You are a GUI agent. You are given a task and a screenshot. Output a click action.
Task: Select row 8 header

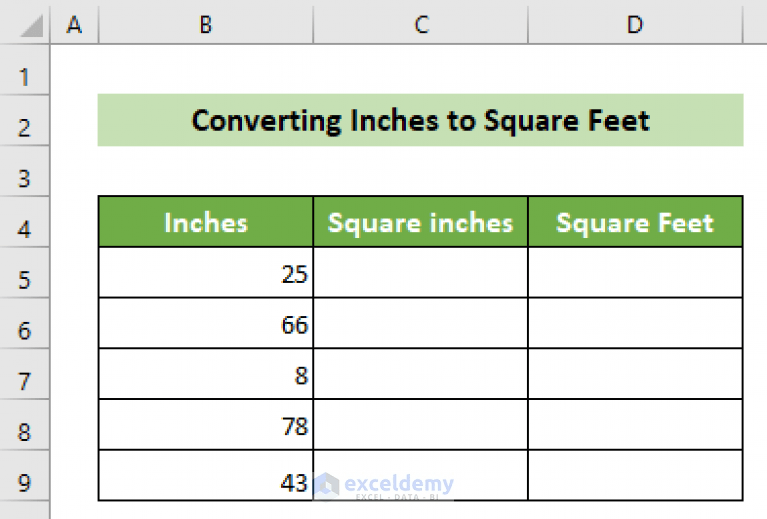[24, 425]
